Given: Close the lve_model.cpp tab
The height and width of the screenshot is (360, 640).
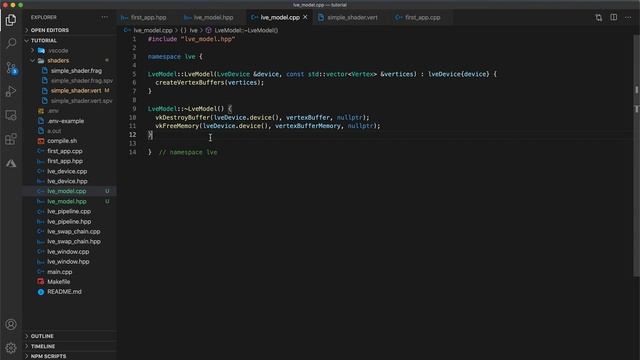Looking at the screenshot, I should (305, 17).
